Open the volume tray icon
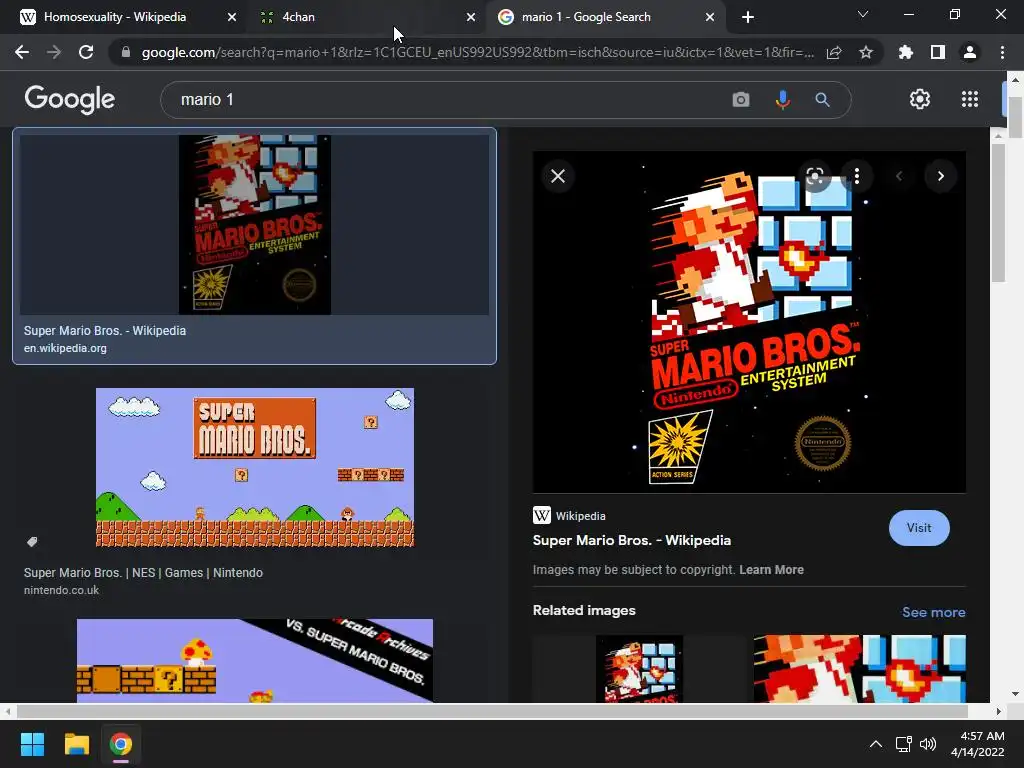This screenshot has height=768, width=1024. (x=927, y=744)
